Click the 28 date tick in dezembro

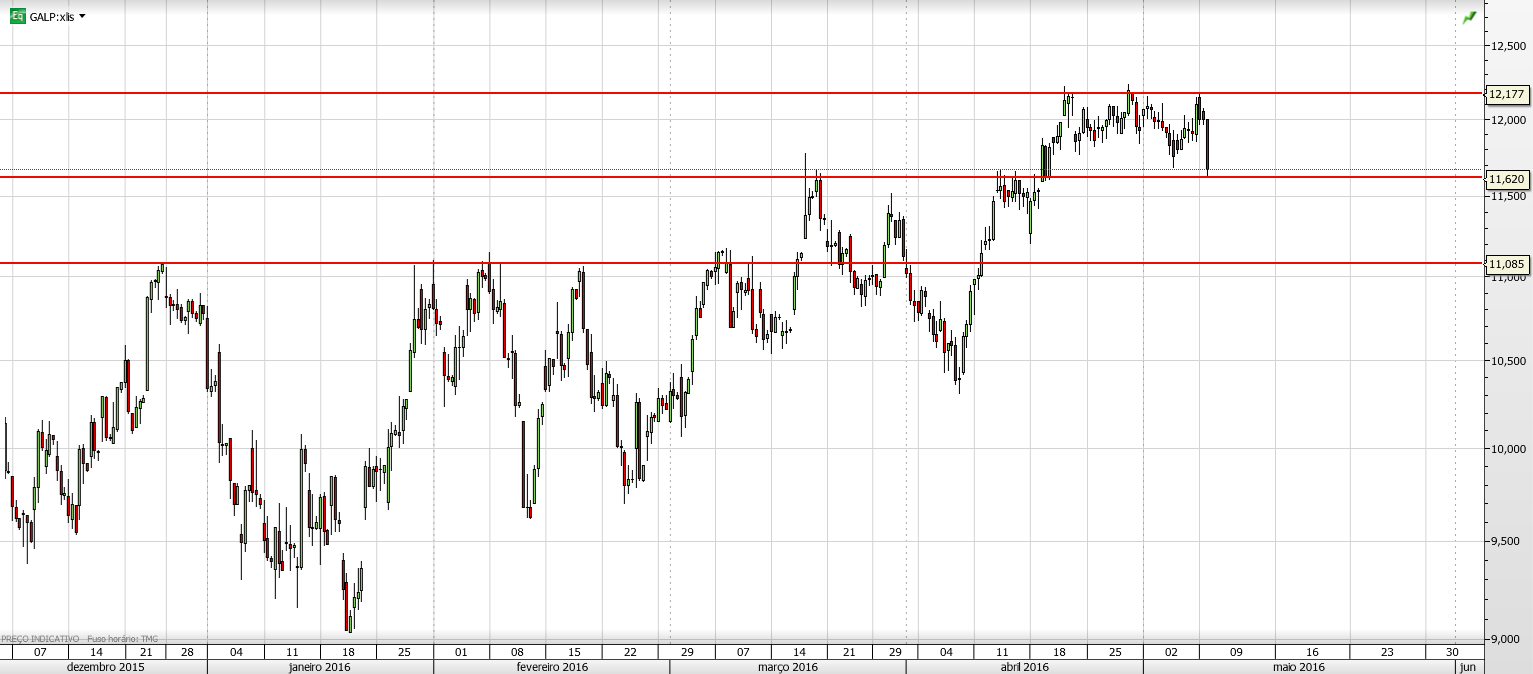click(187, 652)
